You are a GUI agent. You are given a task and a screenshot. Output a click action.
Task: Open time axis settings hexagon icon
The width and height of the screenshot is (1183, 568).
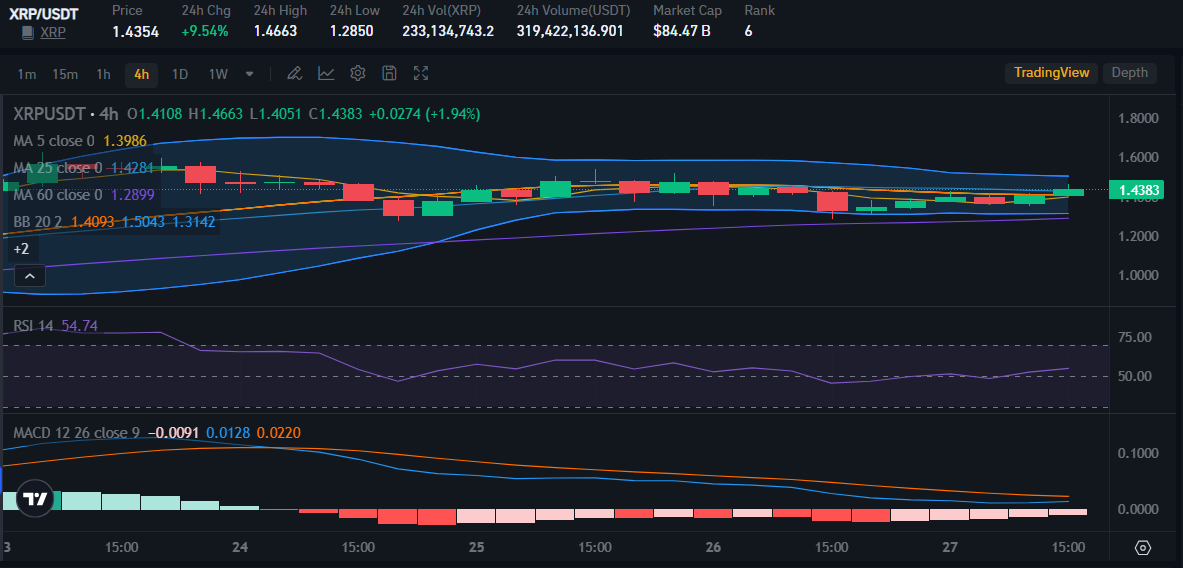1143,548
